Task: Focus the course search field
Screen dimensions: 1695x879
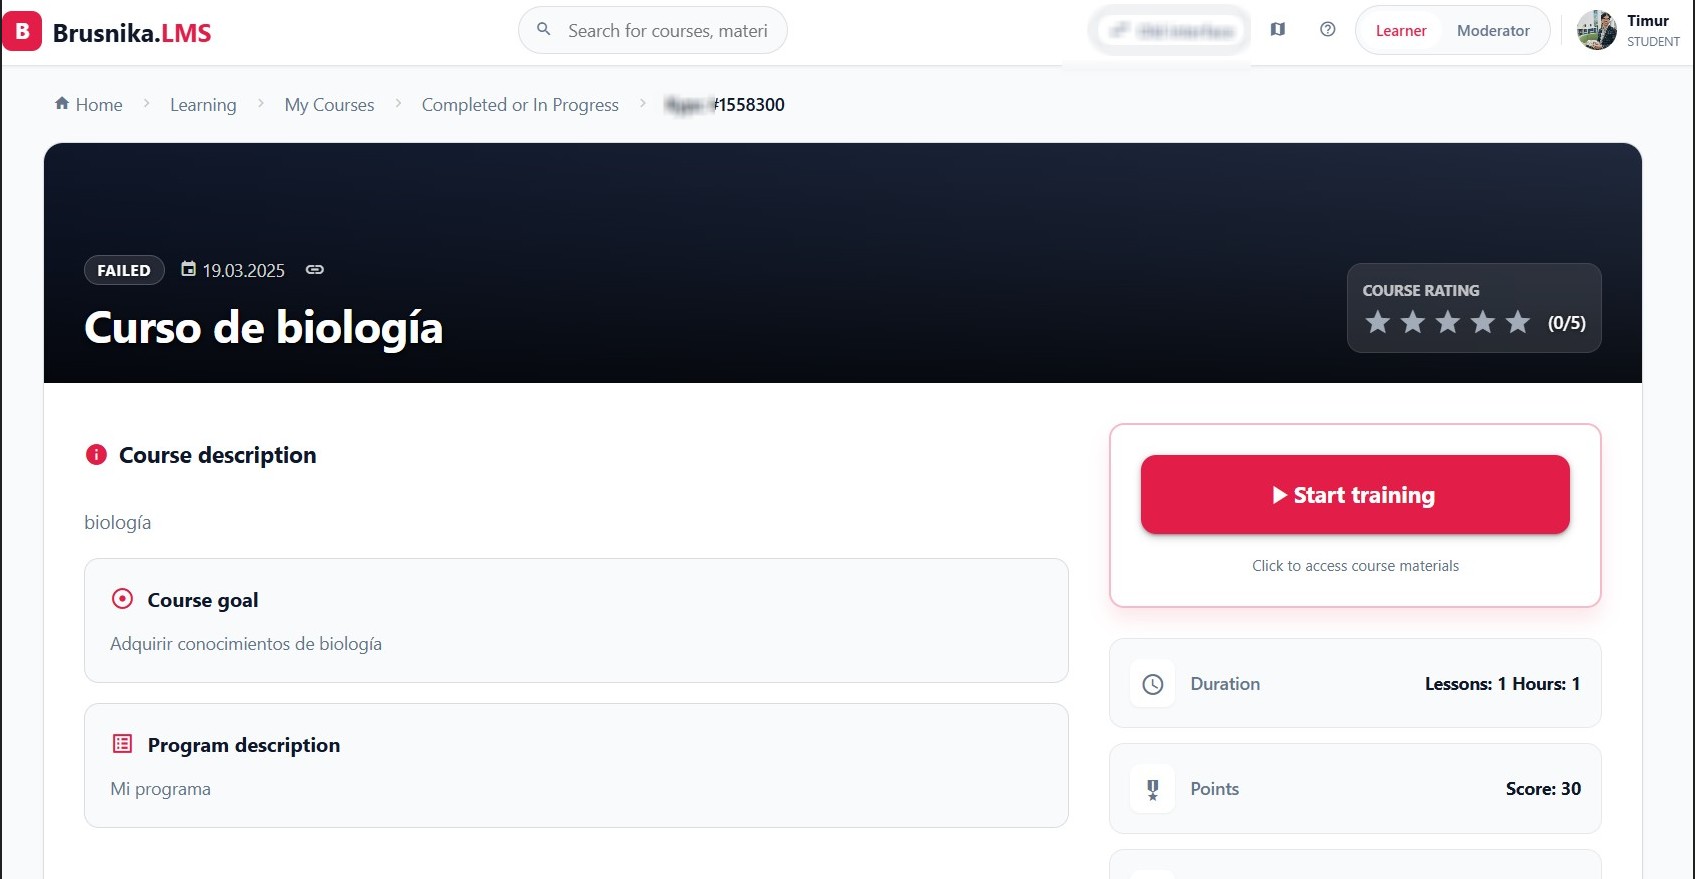Action: coord(653,31)
